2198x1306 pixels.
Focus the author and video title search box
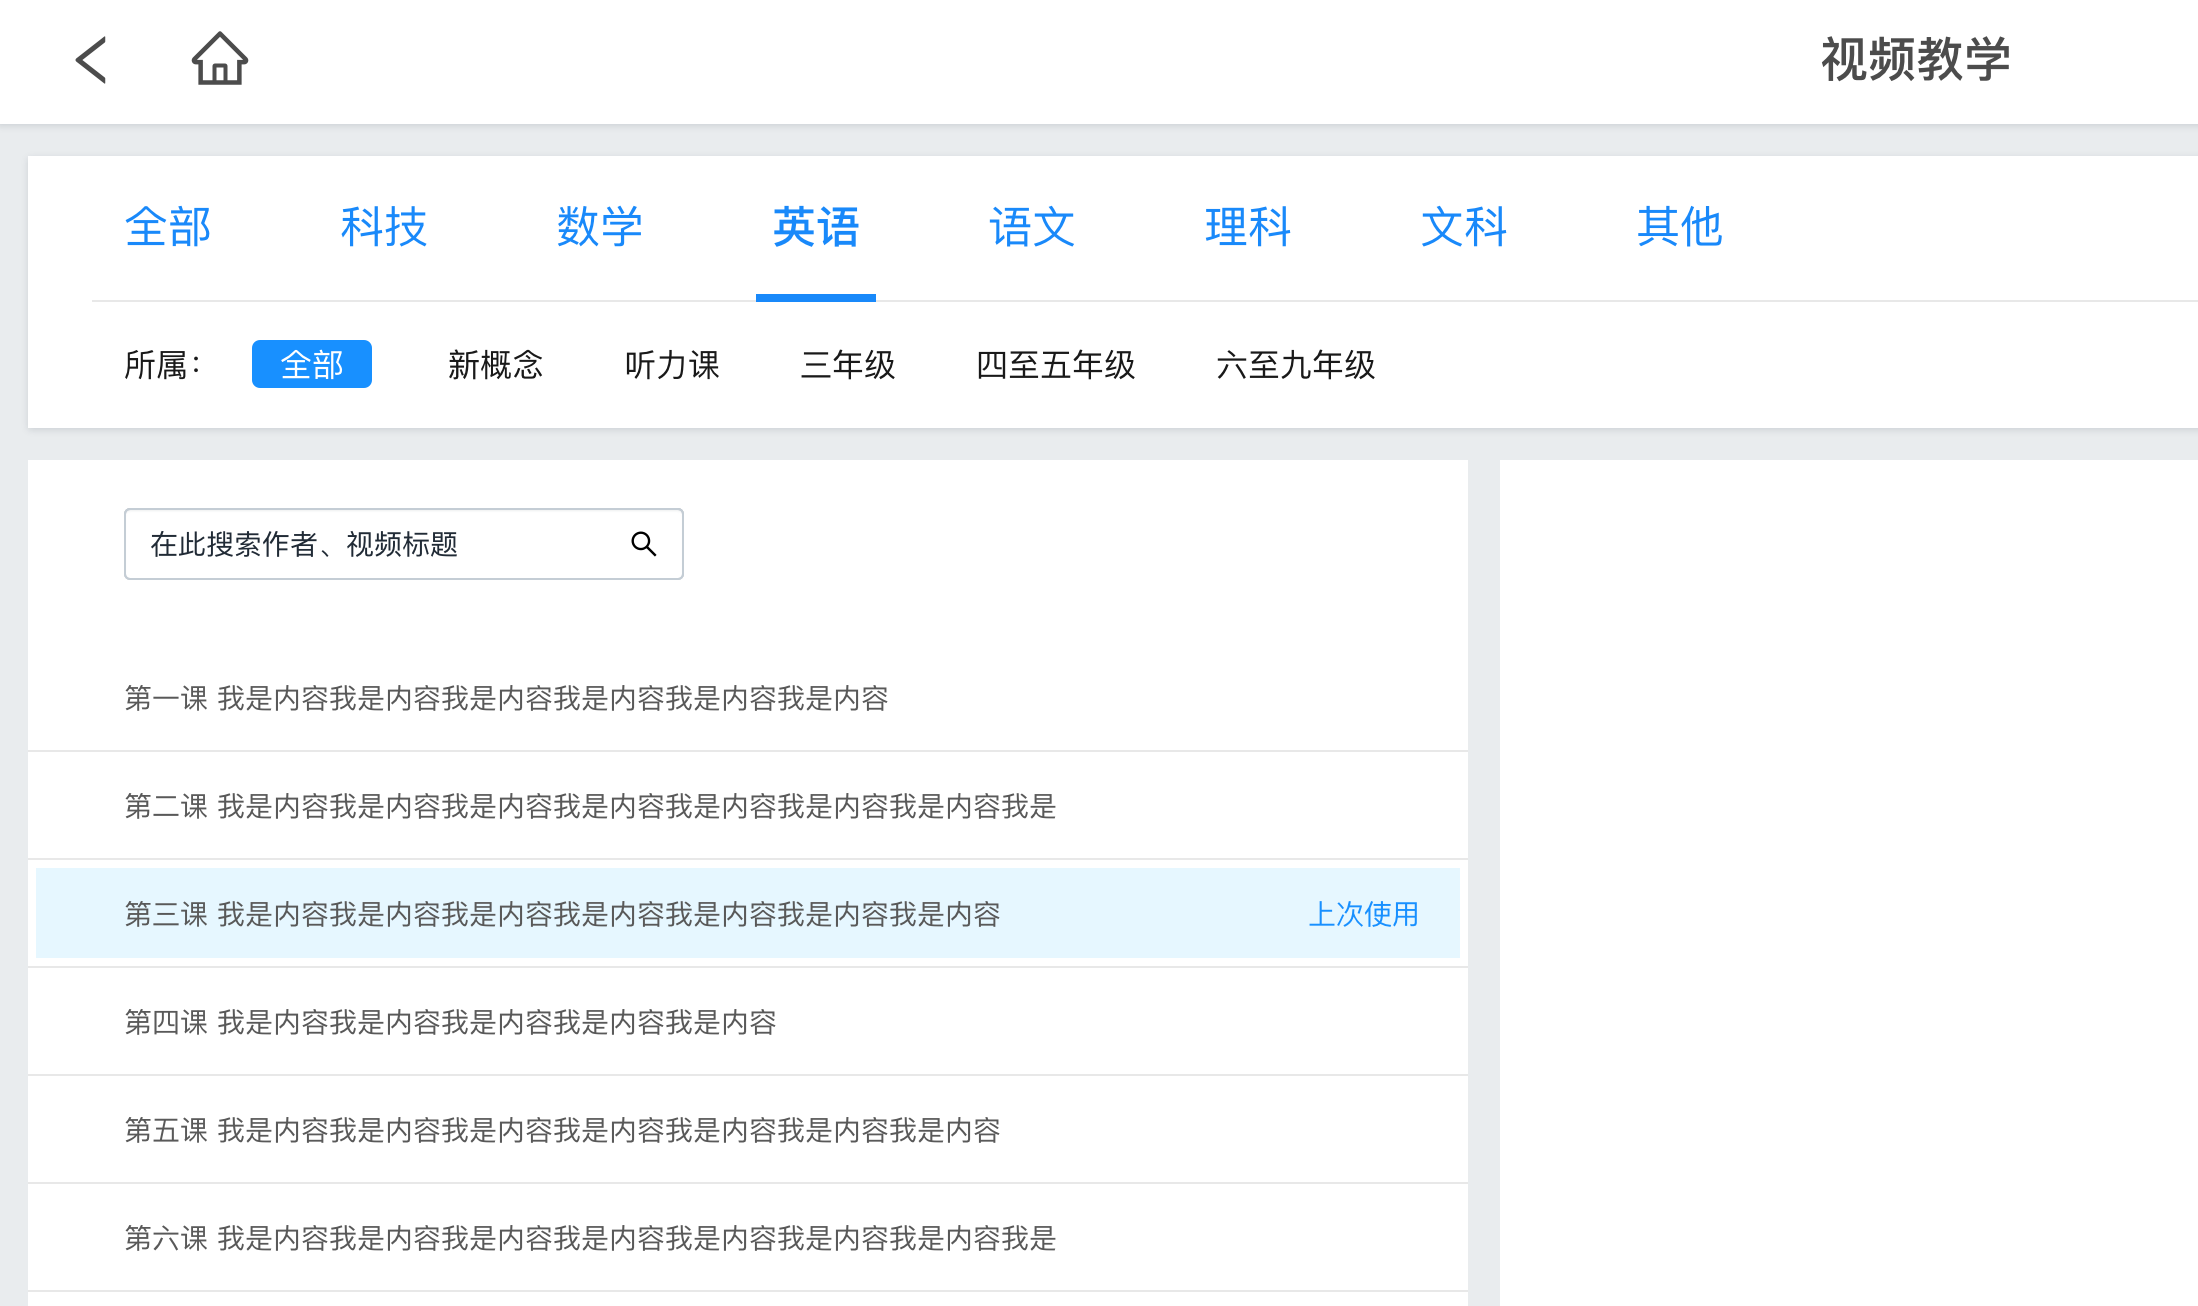pos(380,544)
